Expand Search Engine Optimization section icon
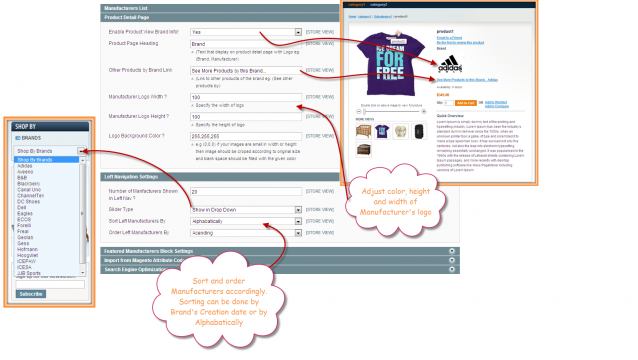638x360 pixels. pos(452,269)
